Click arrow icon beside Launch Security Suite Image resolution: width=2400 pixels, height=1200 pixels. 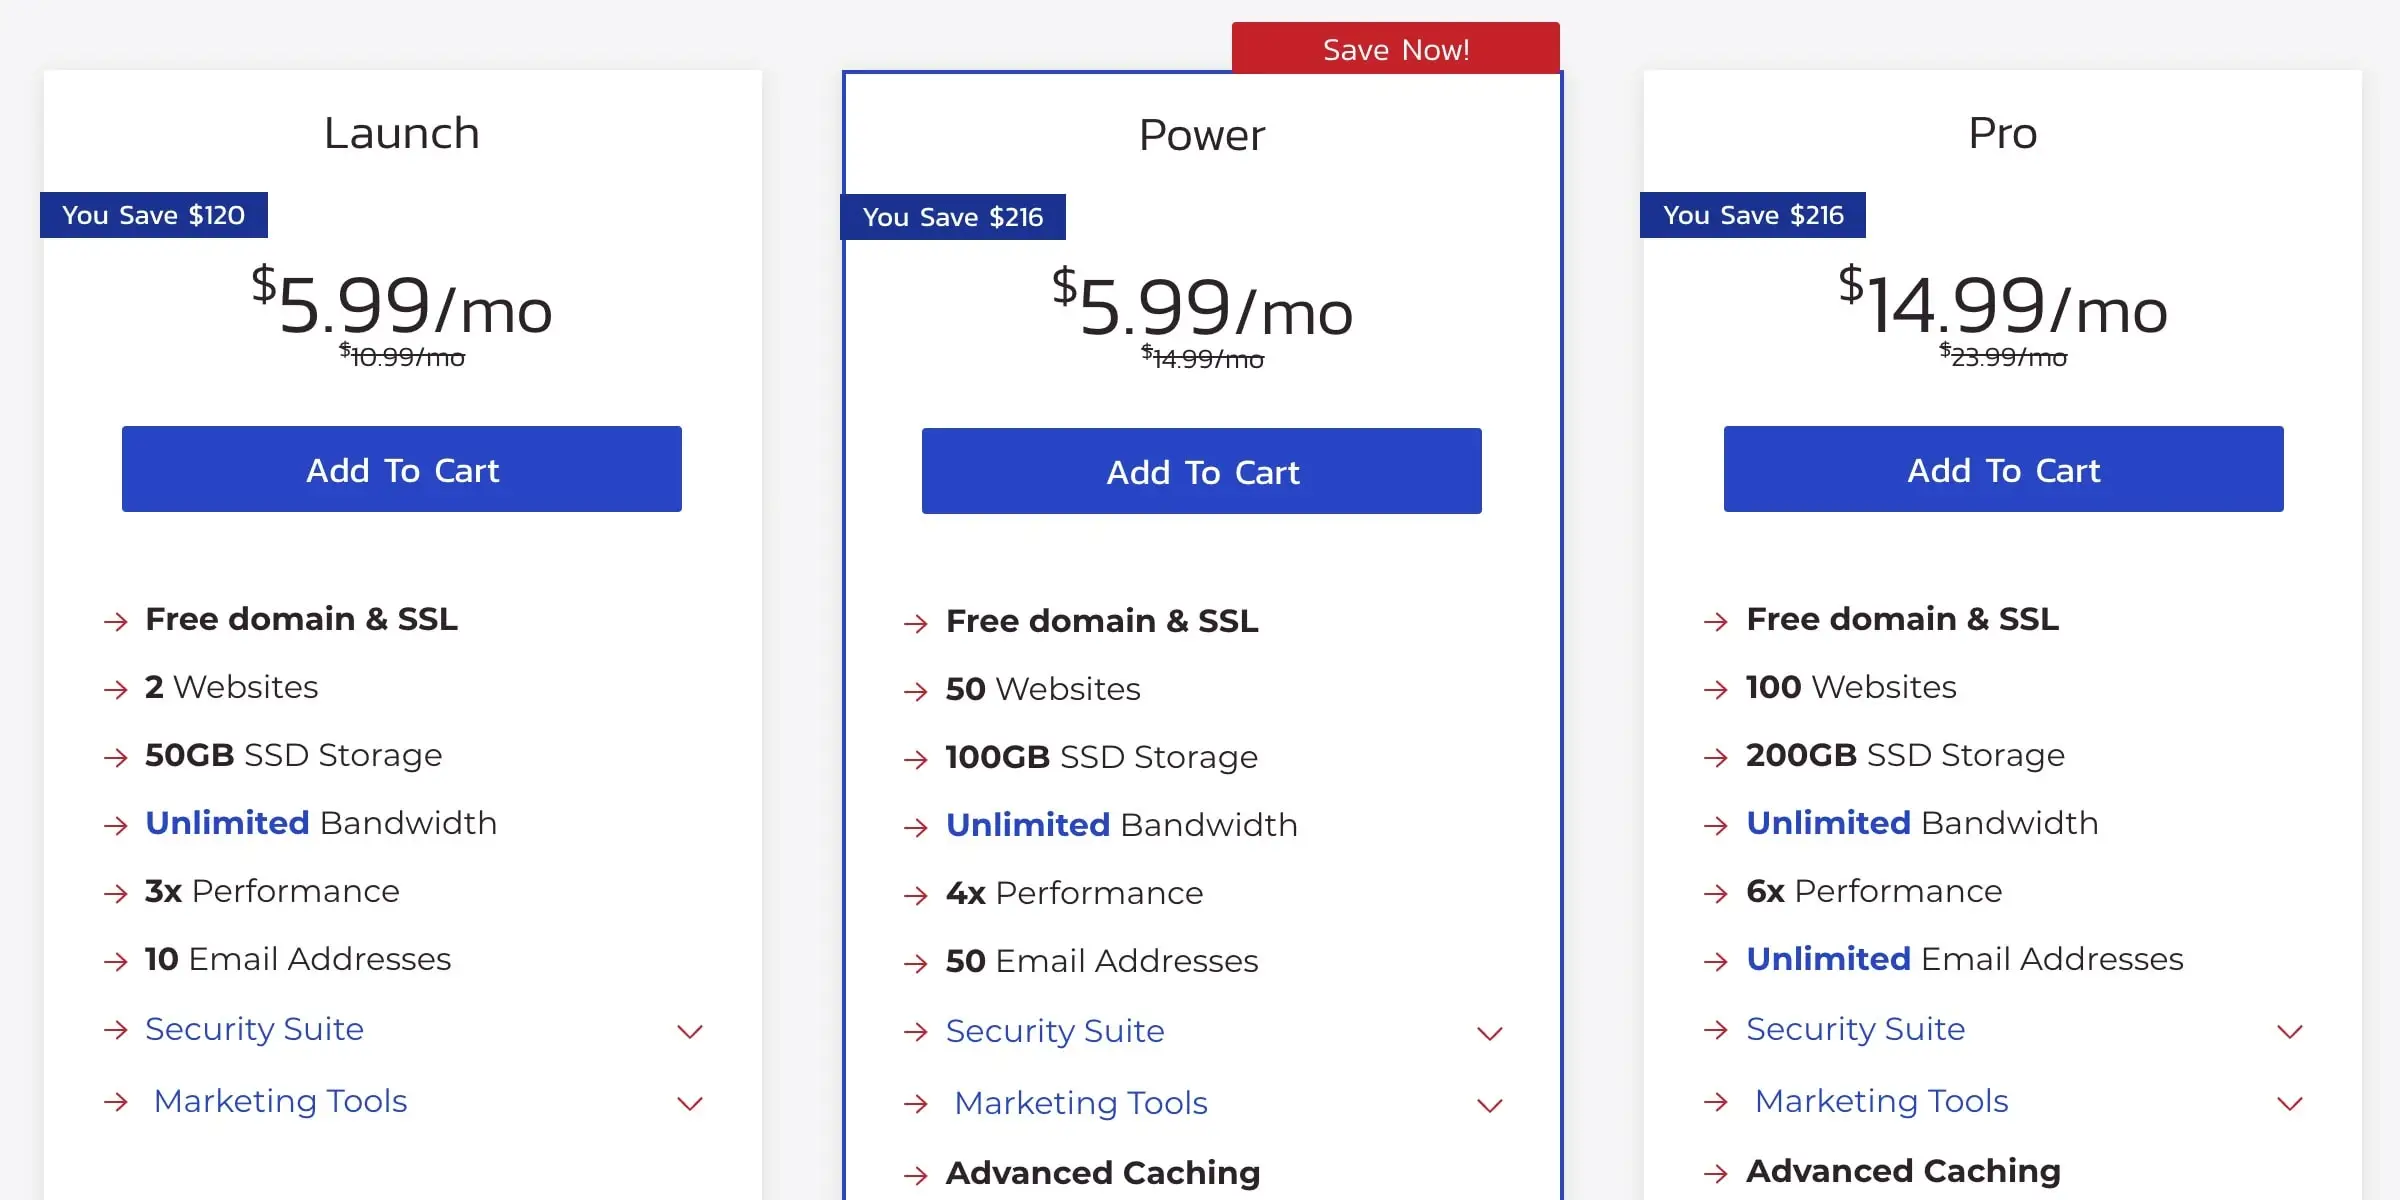tap(116, 1030)
